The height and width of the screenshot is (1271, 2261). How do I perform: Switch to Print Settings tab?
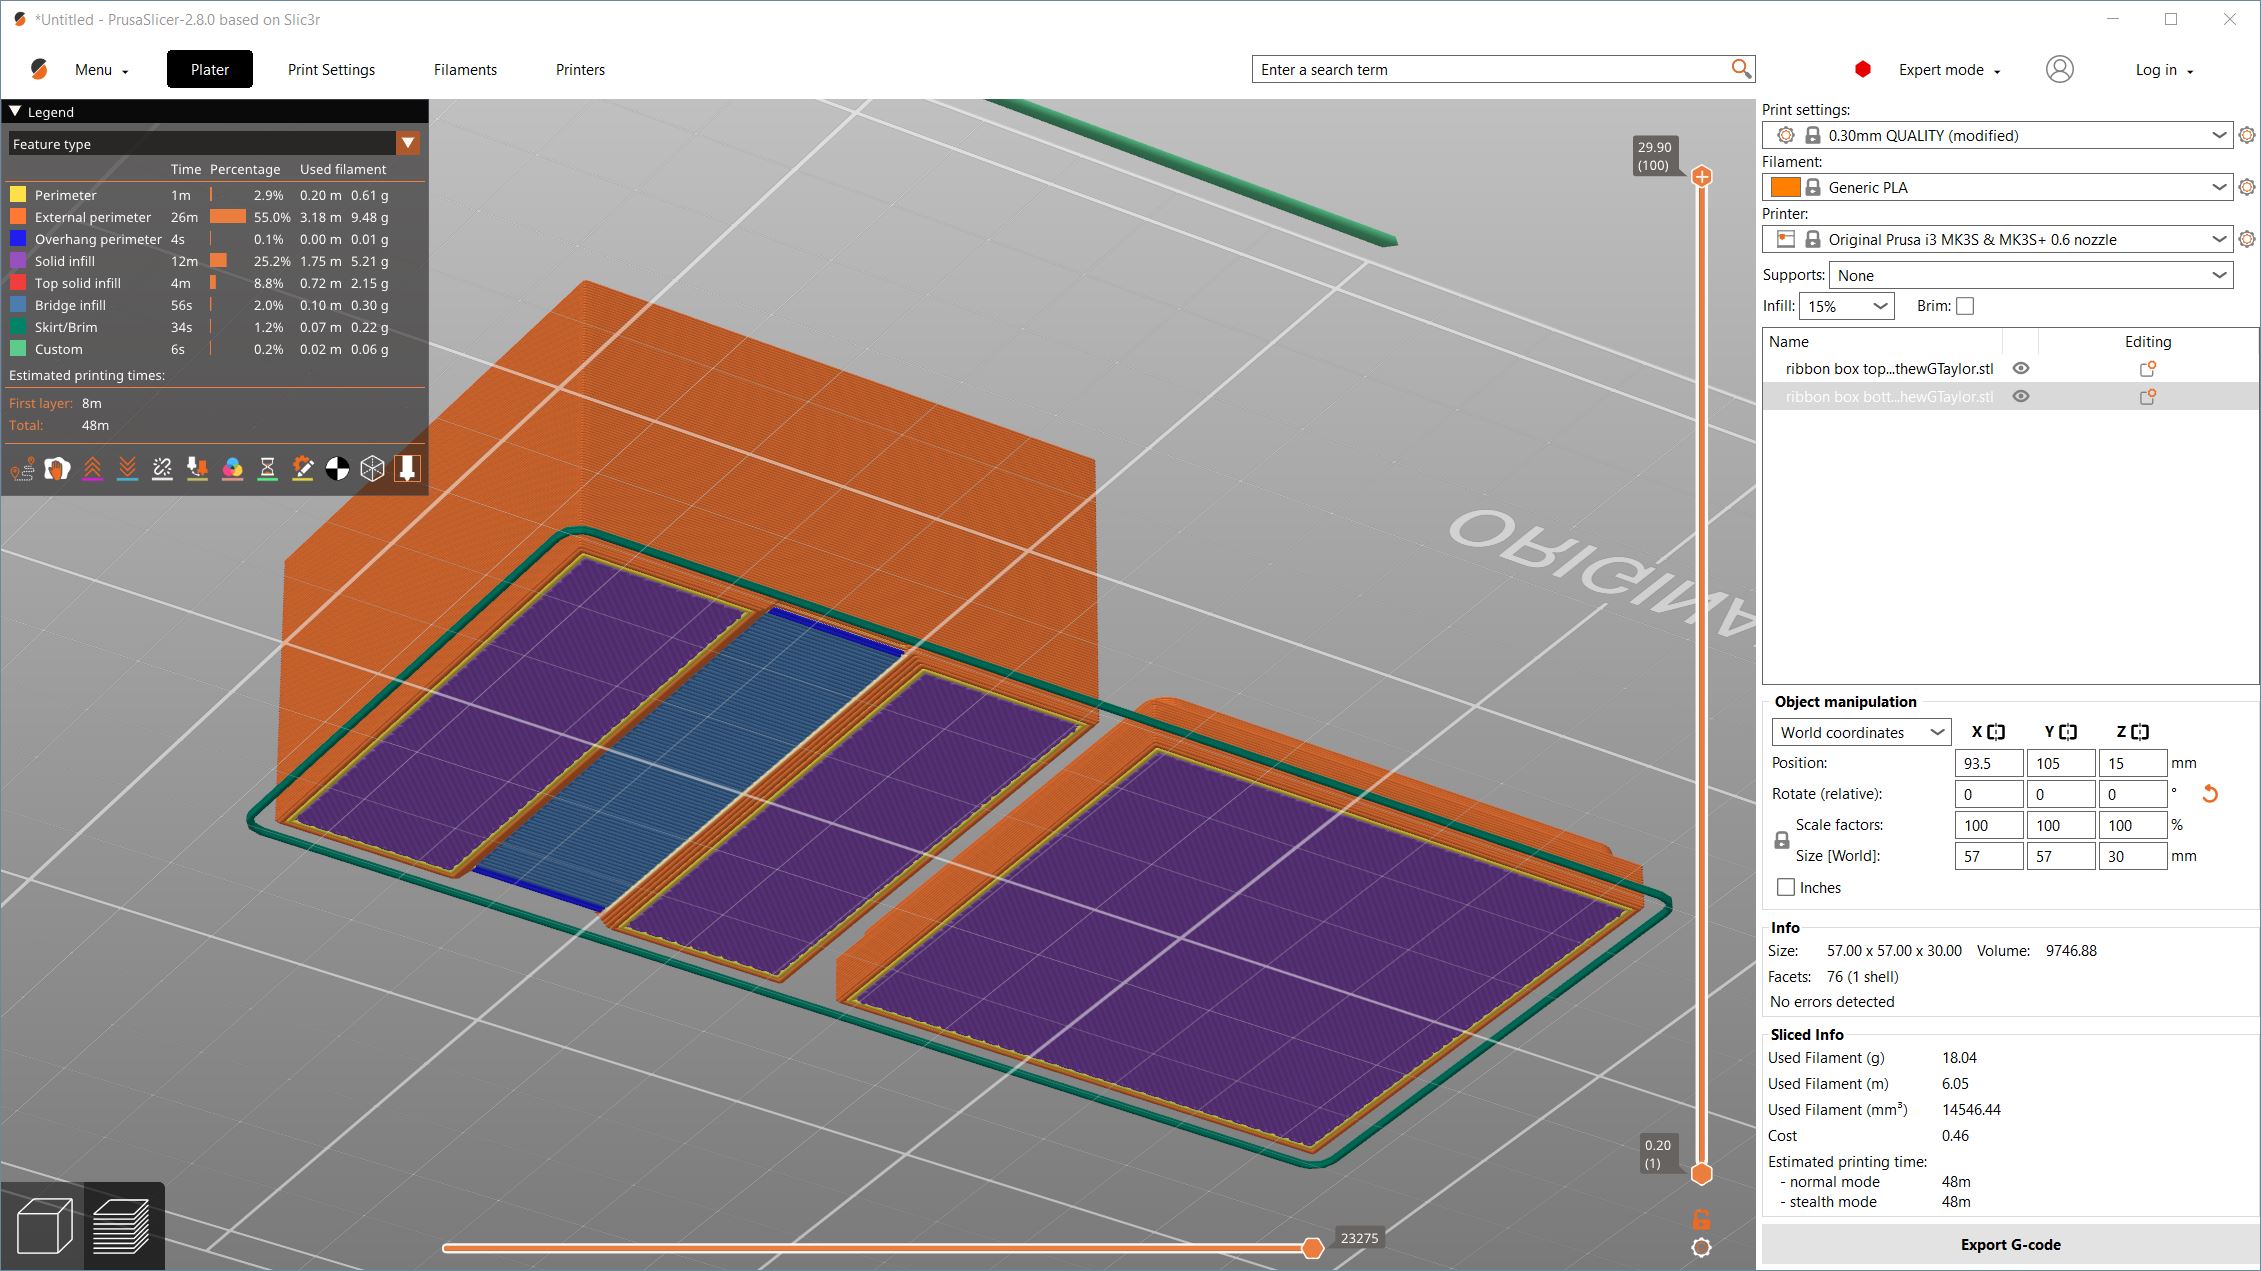(x=331, y=70)
